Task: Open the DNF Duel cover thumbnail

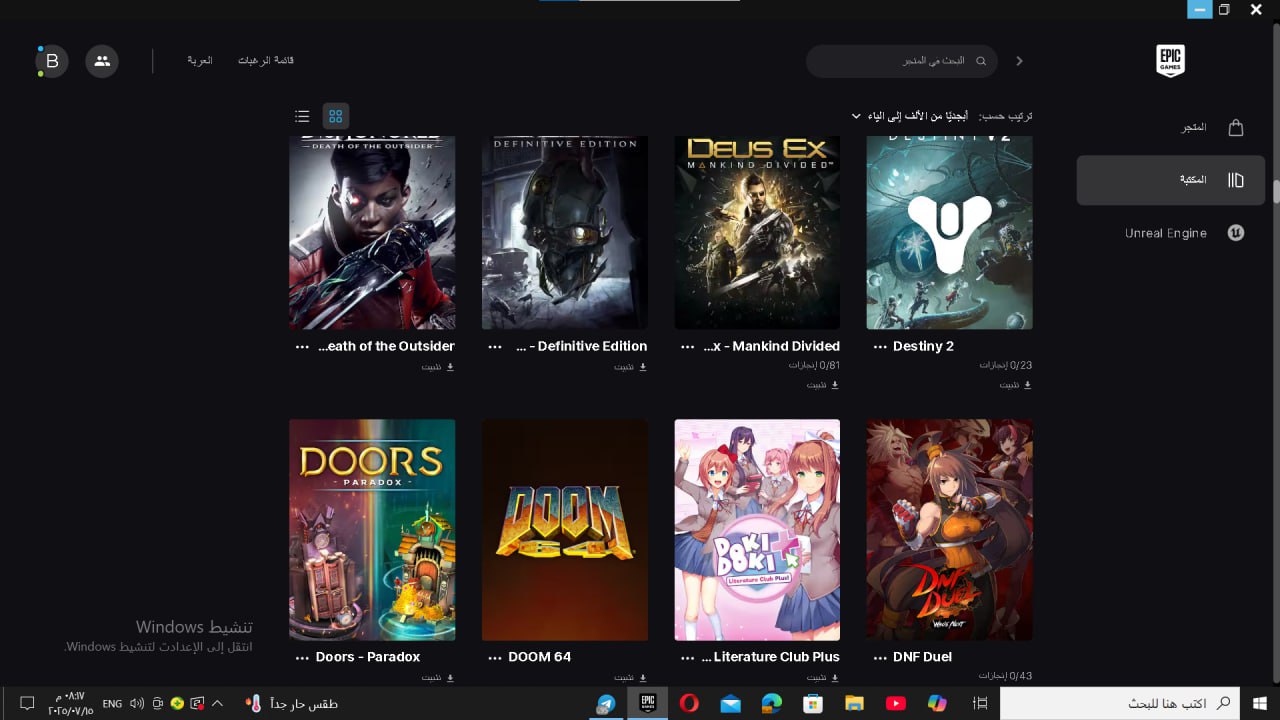Action: pos(949,530)
